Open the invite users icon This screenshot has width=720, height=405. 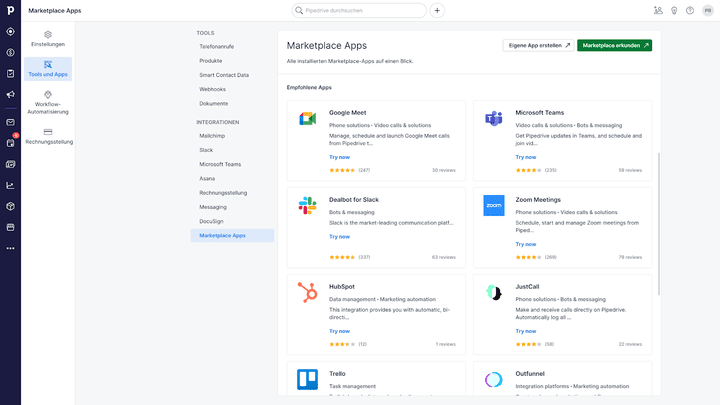[658, 11]
